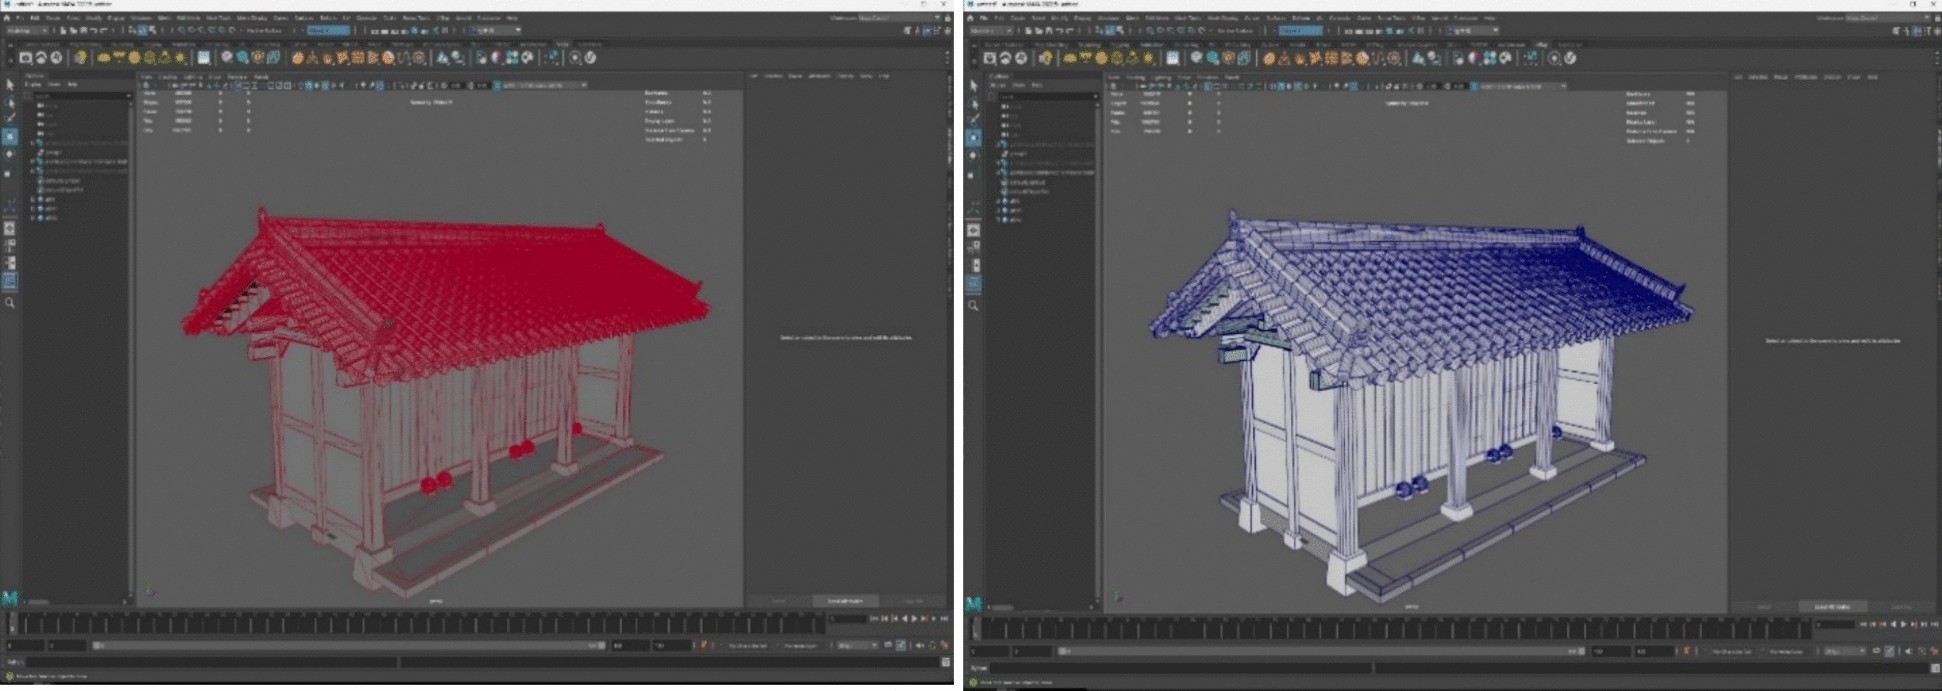Viewport: 1942px width, 691px height.
Task: Open the Help menu in left window
Action: click(x=512, y=18)
